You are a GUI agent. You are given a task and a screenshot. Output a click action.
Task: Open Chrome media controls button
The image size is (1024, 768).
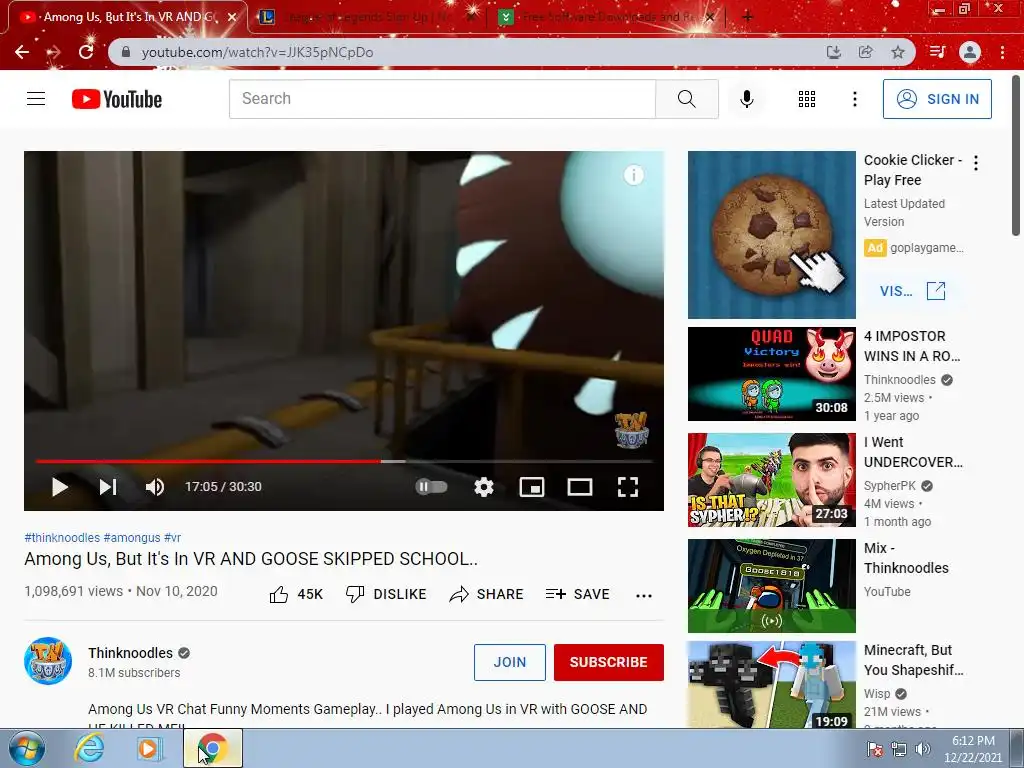click(937, 52)
